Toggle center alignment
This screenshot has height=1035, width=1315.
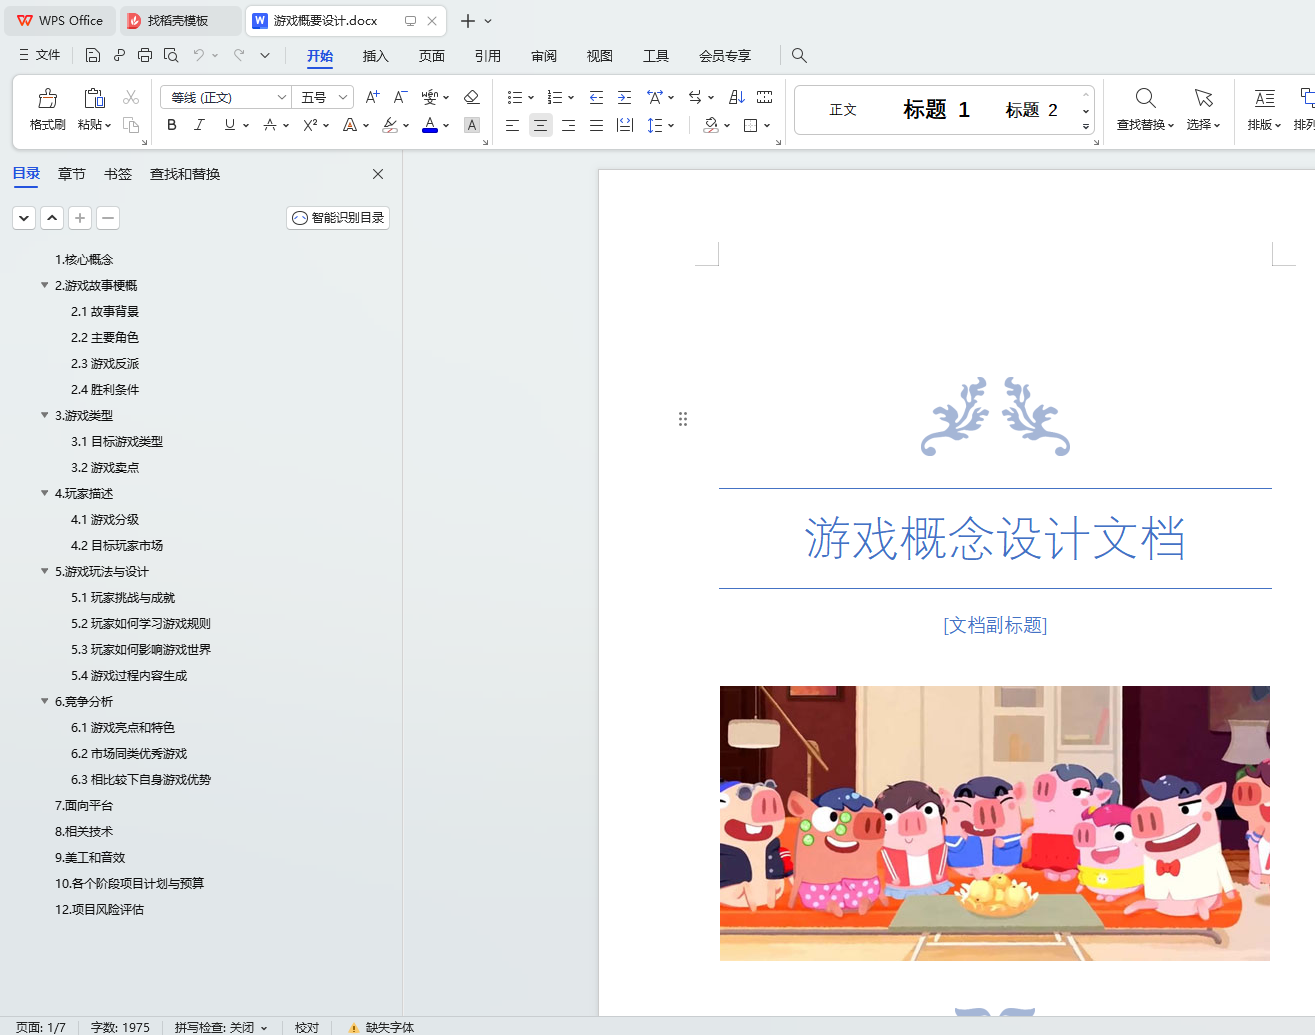[540, 125]
